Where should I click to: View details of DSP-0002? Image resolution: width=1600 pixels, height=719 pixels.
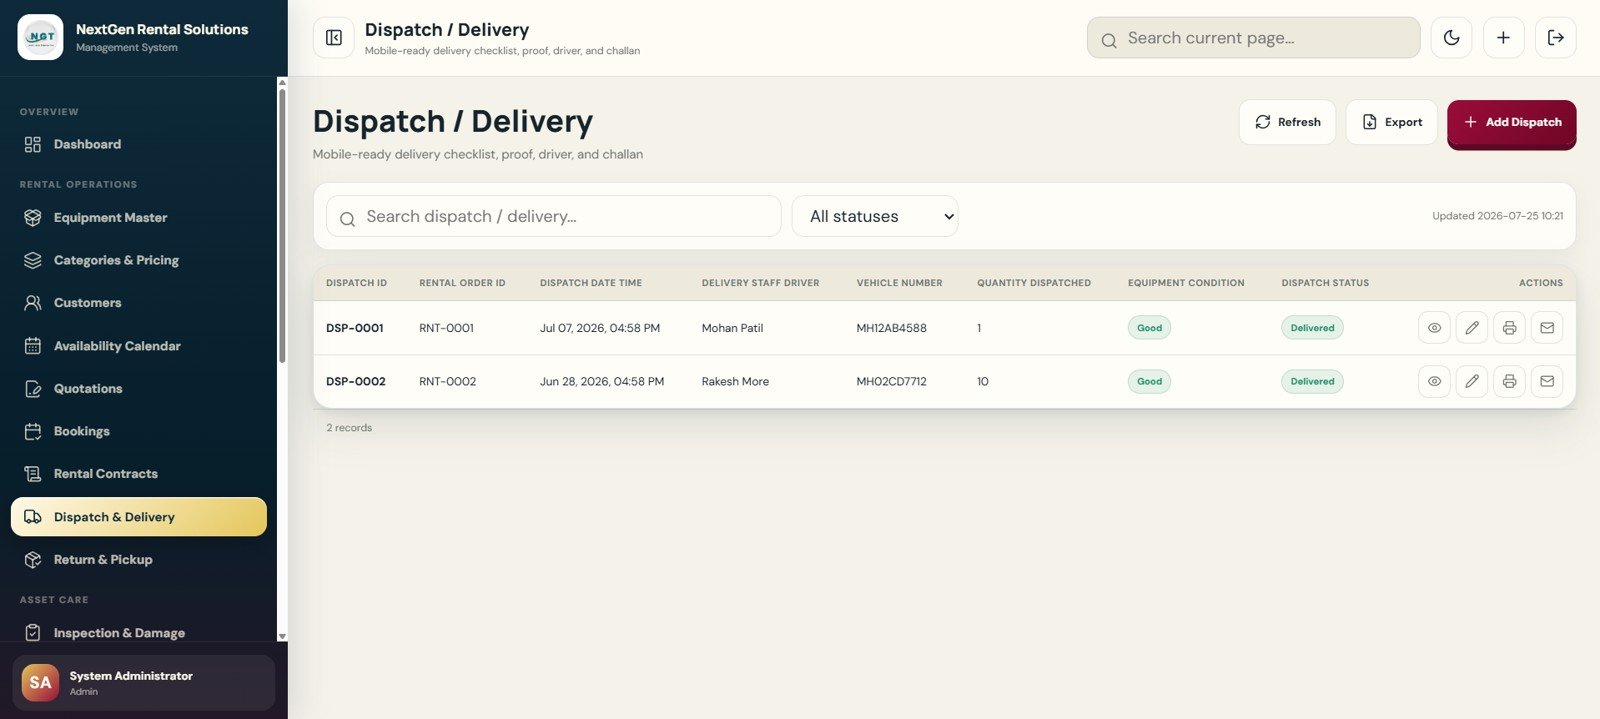pyautogui.click(x=1434, y=381)
